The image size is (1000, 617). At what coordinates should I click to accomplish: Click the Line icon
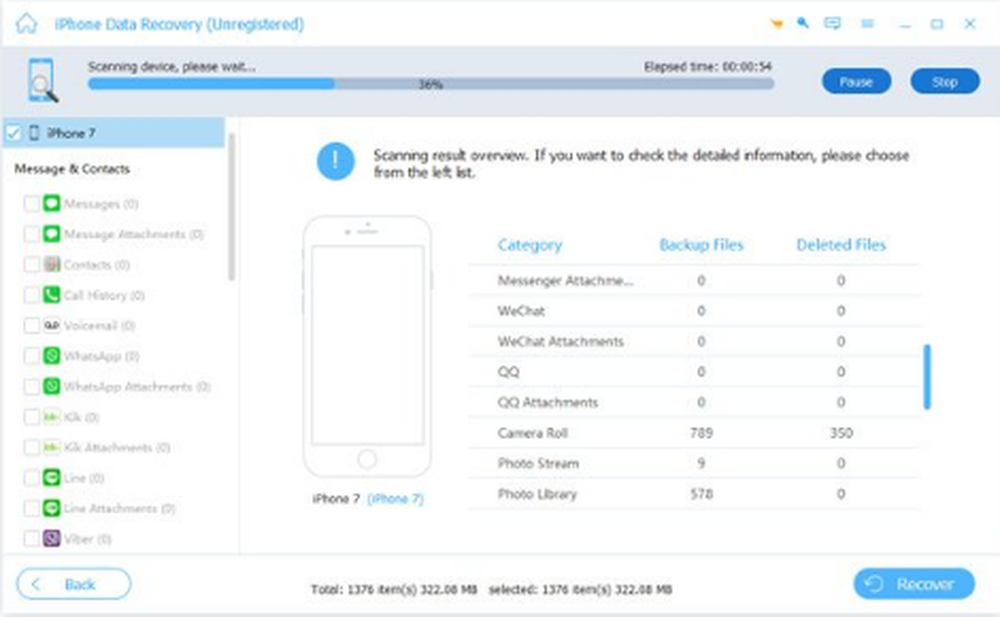pos(52,477)
